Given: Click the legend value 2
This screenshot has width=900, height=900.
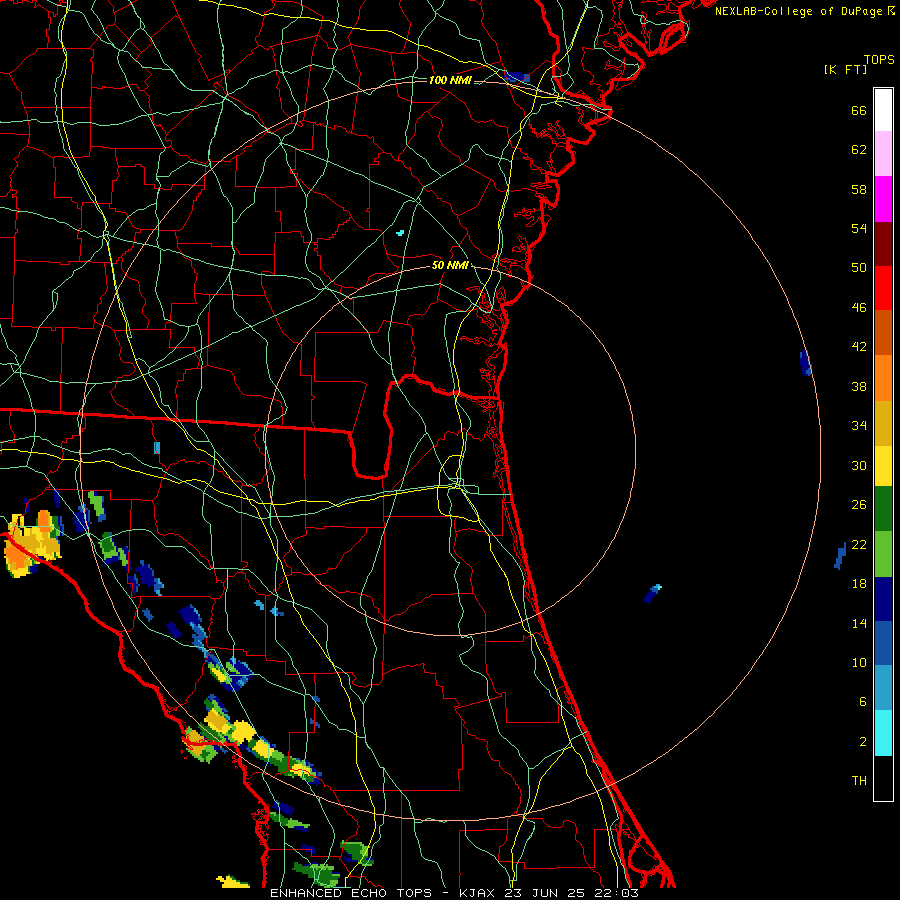Looking at the screenshot, I should [863, 742].
